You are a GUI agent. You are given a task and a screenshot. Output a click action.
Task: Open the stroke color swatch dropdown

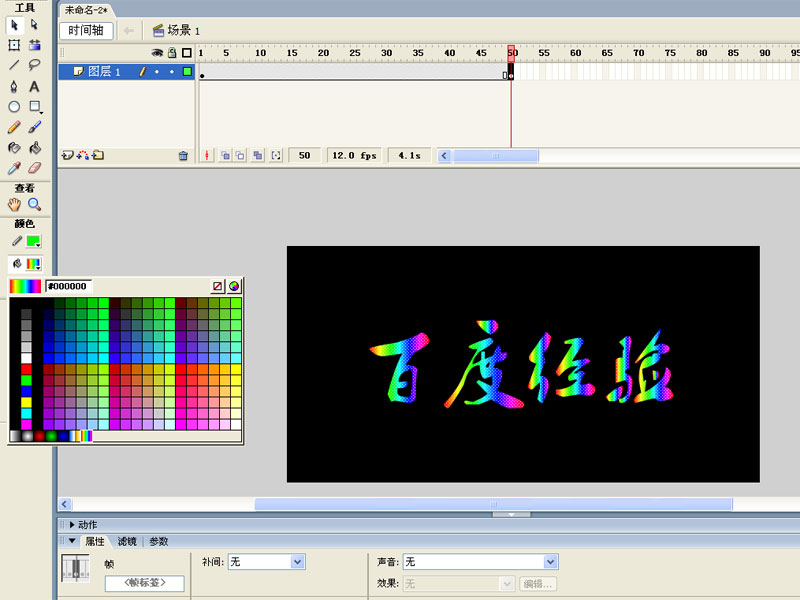34,241
